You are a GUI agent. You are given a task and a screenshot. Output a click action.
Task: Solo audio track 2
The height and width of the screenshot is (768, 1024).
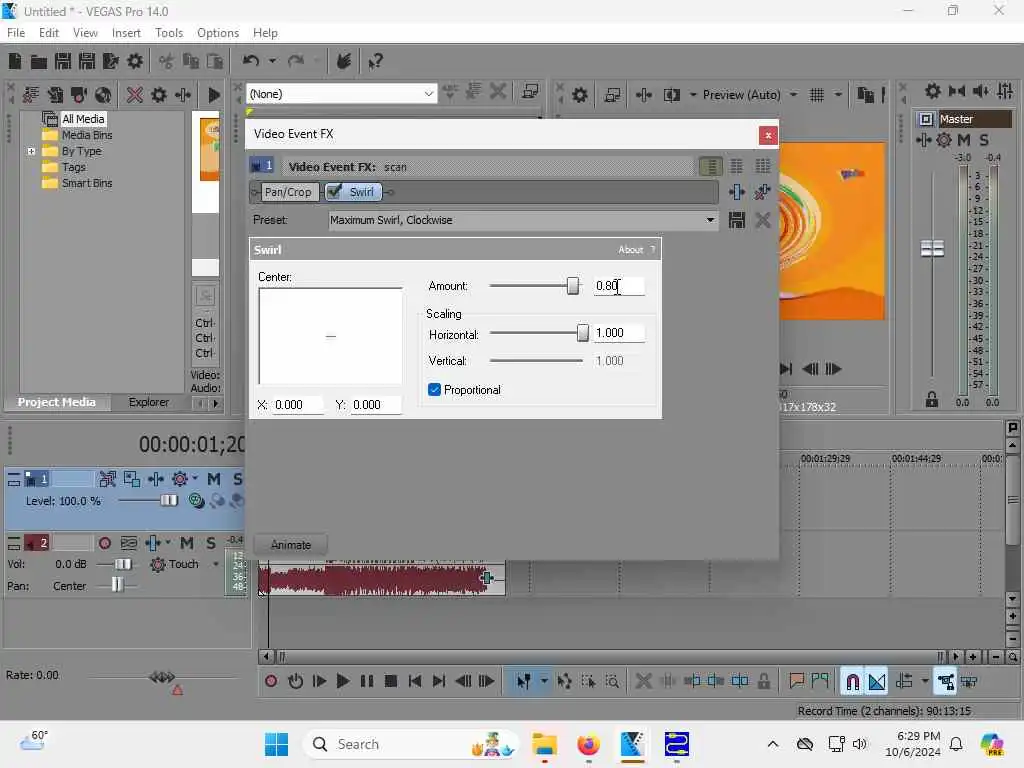pyautogui.click(x=211, y=543)
